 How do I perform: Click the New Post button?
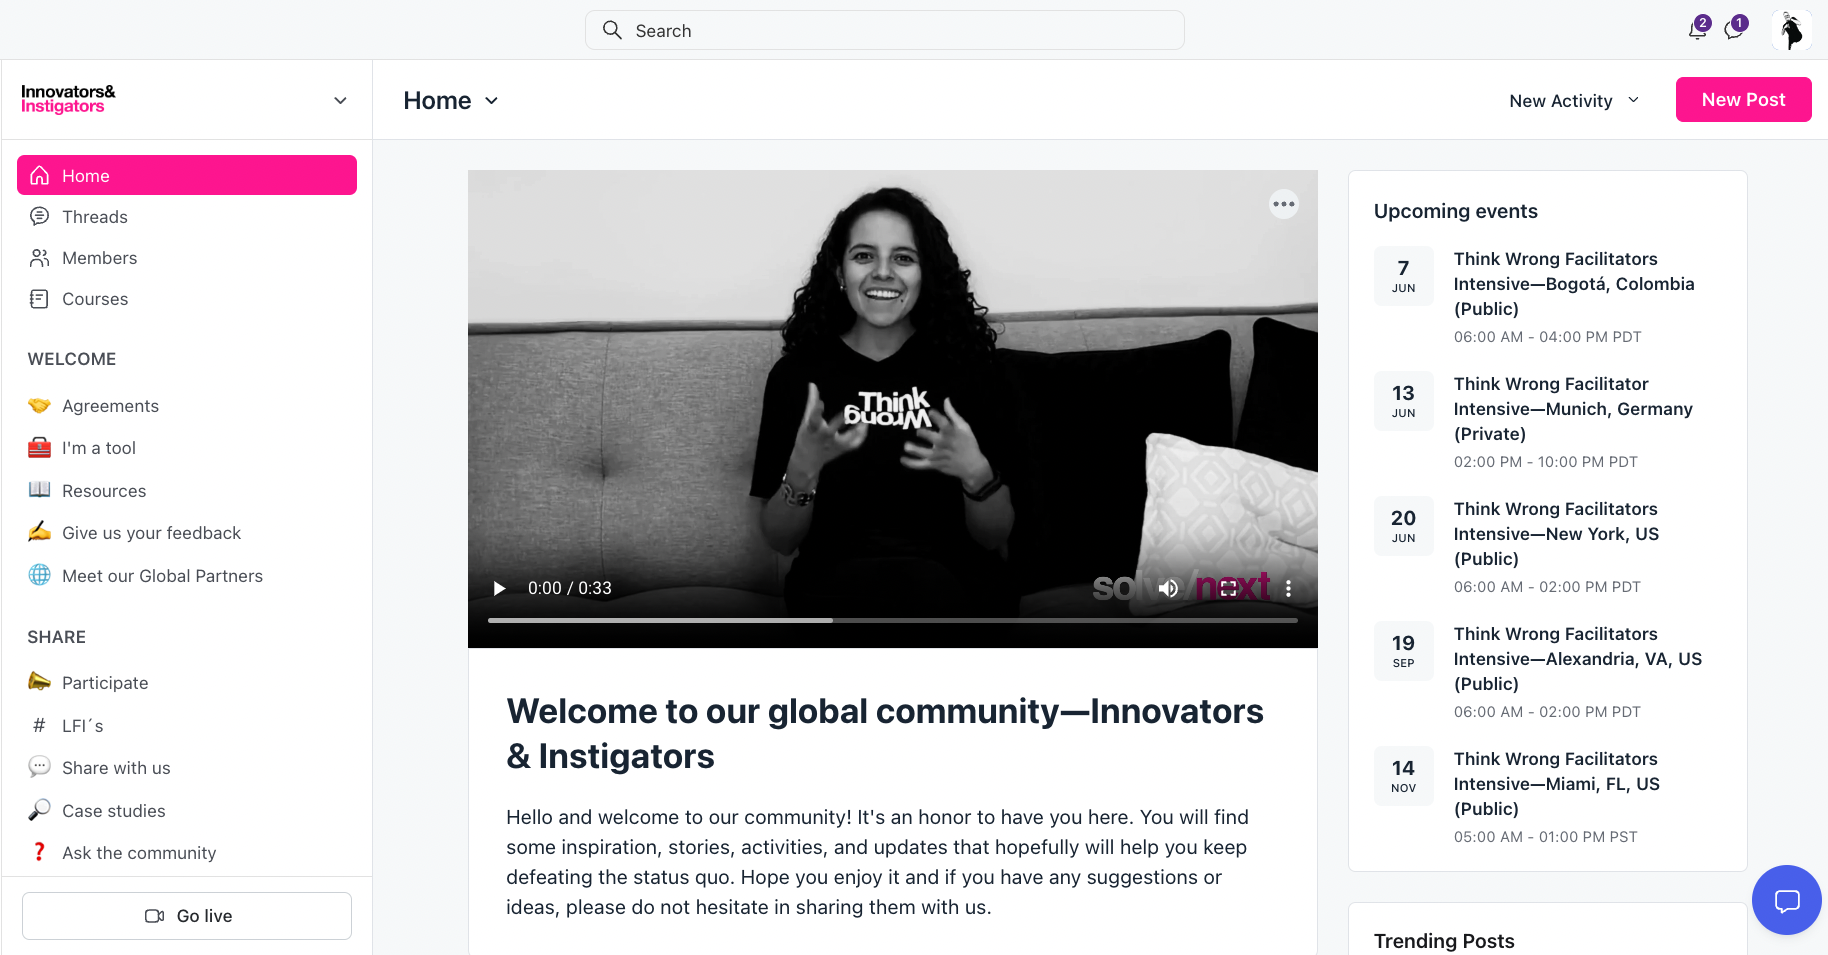pyautogui.click(x=1743, y=100)
